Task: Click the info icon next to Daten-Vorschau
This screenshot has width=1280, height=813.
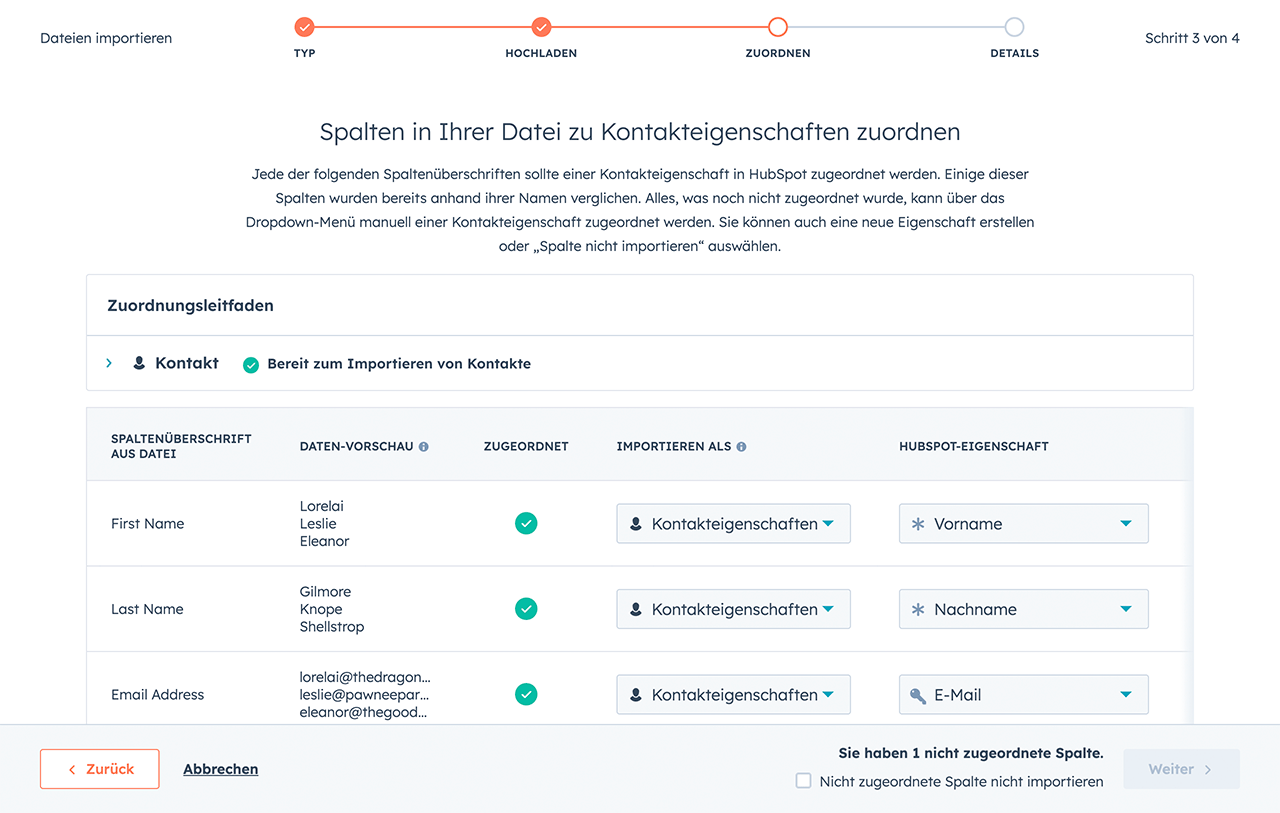Action: (x=424, y=447)
